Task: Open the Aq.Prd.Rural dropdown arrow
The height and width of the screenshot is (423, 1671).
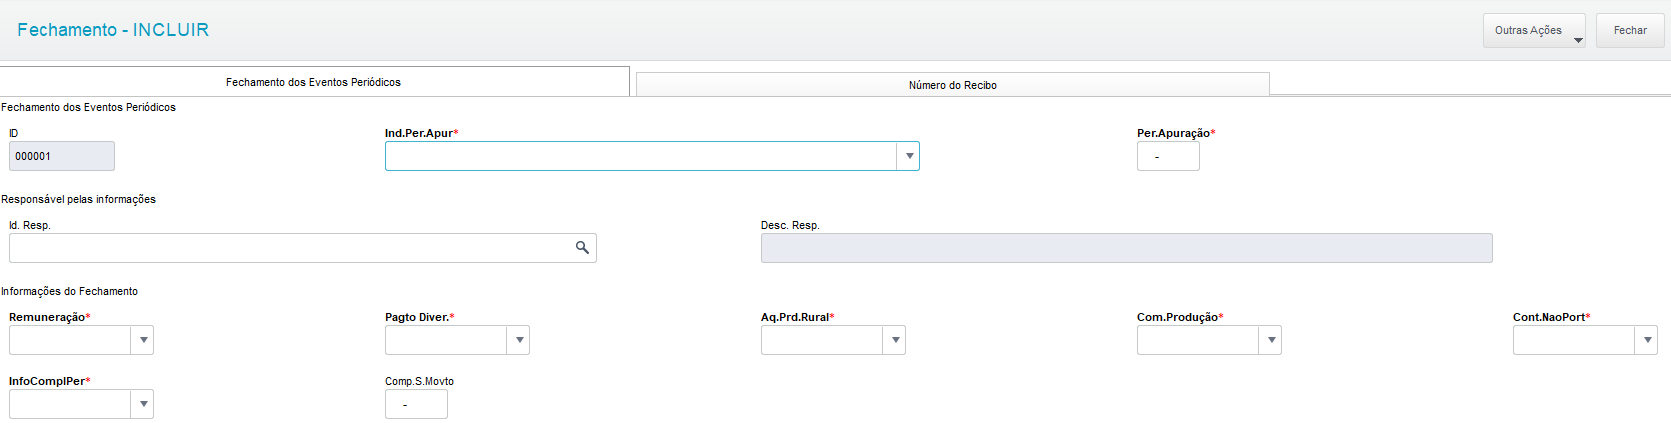Action: tap(895, 340)
